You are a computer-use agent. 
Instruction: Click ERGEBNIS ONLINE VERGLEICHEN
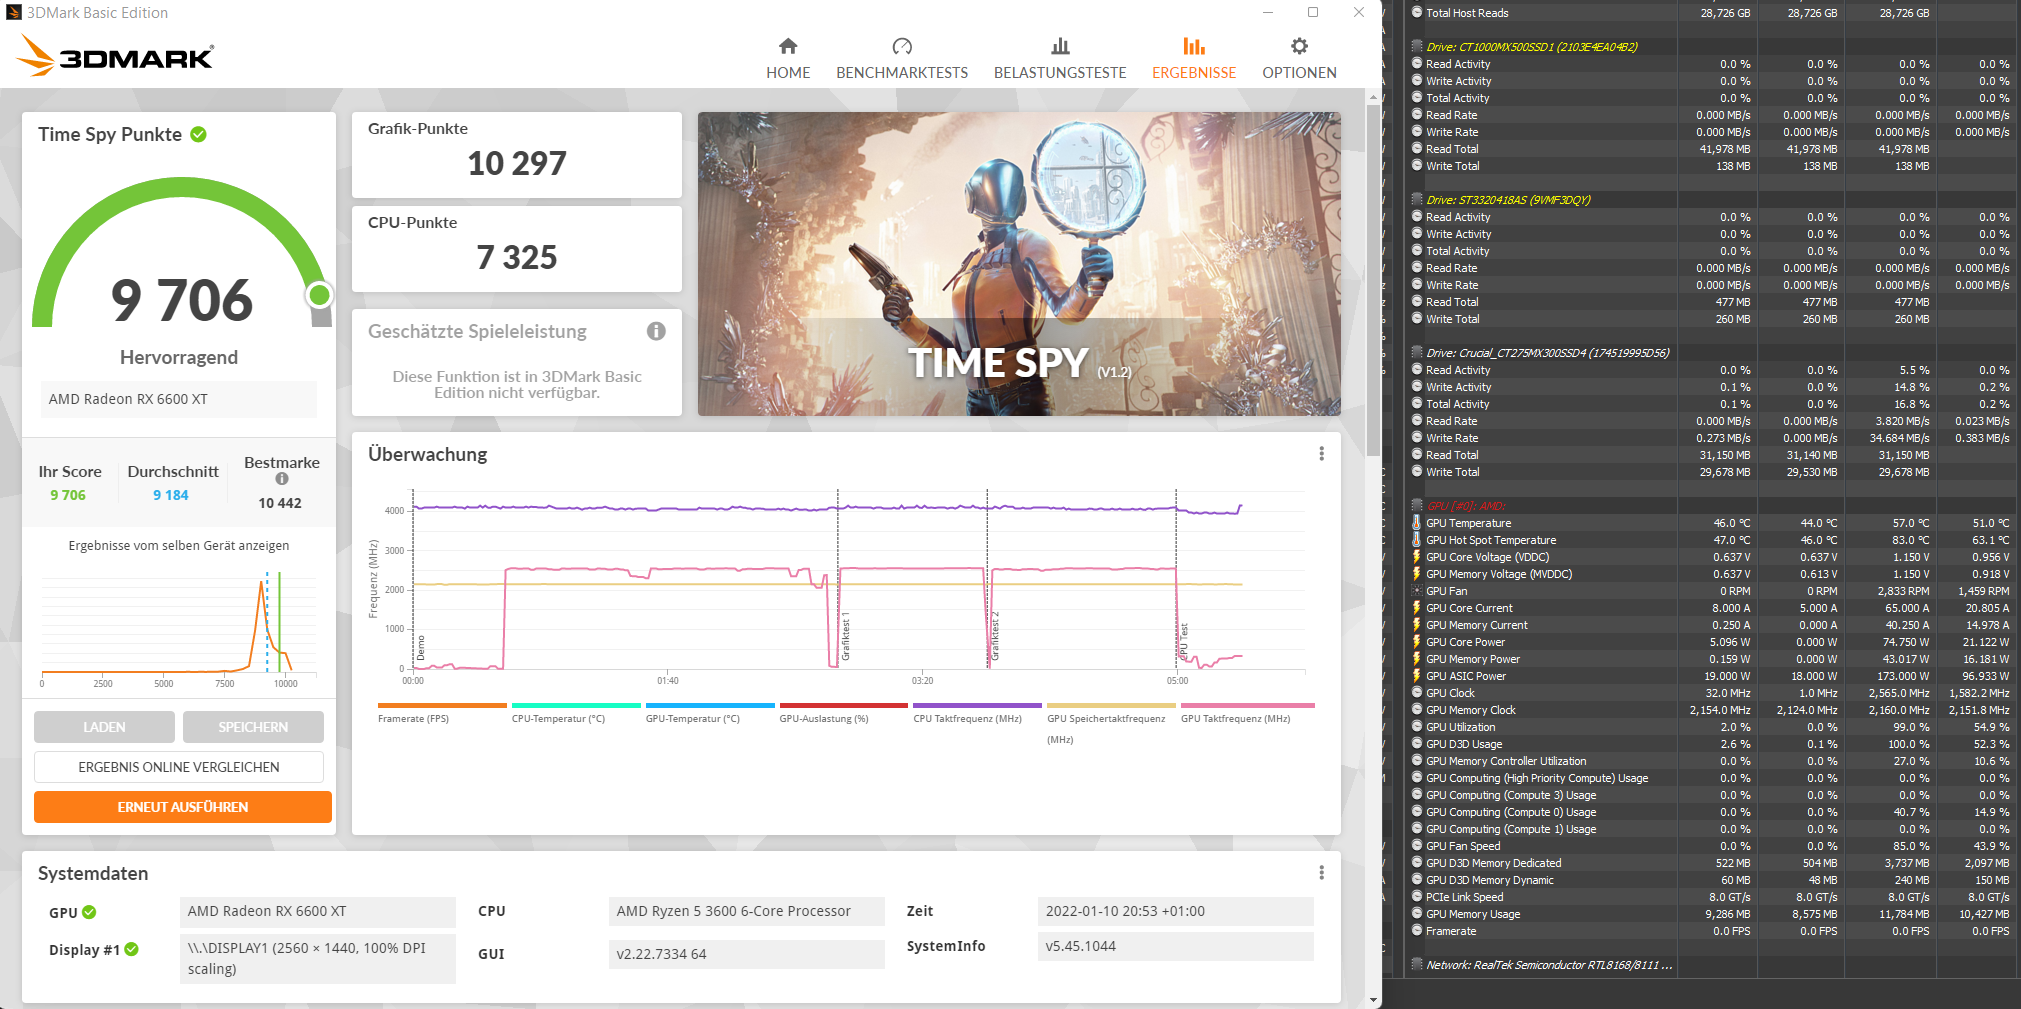pyautogui.click(x=178, y=766)
